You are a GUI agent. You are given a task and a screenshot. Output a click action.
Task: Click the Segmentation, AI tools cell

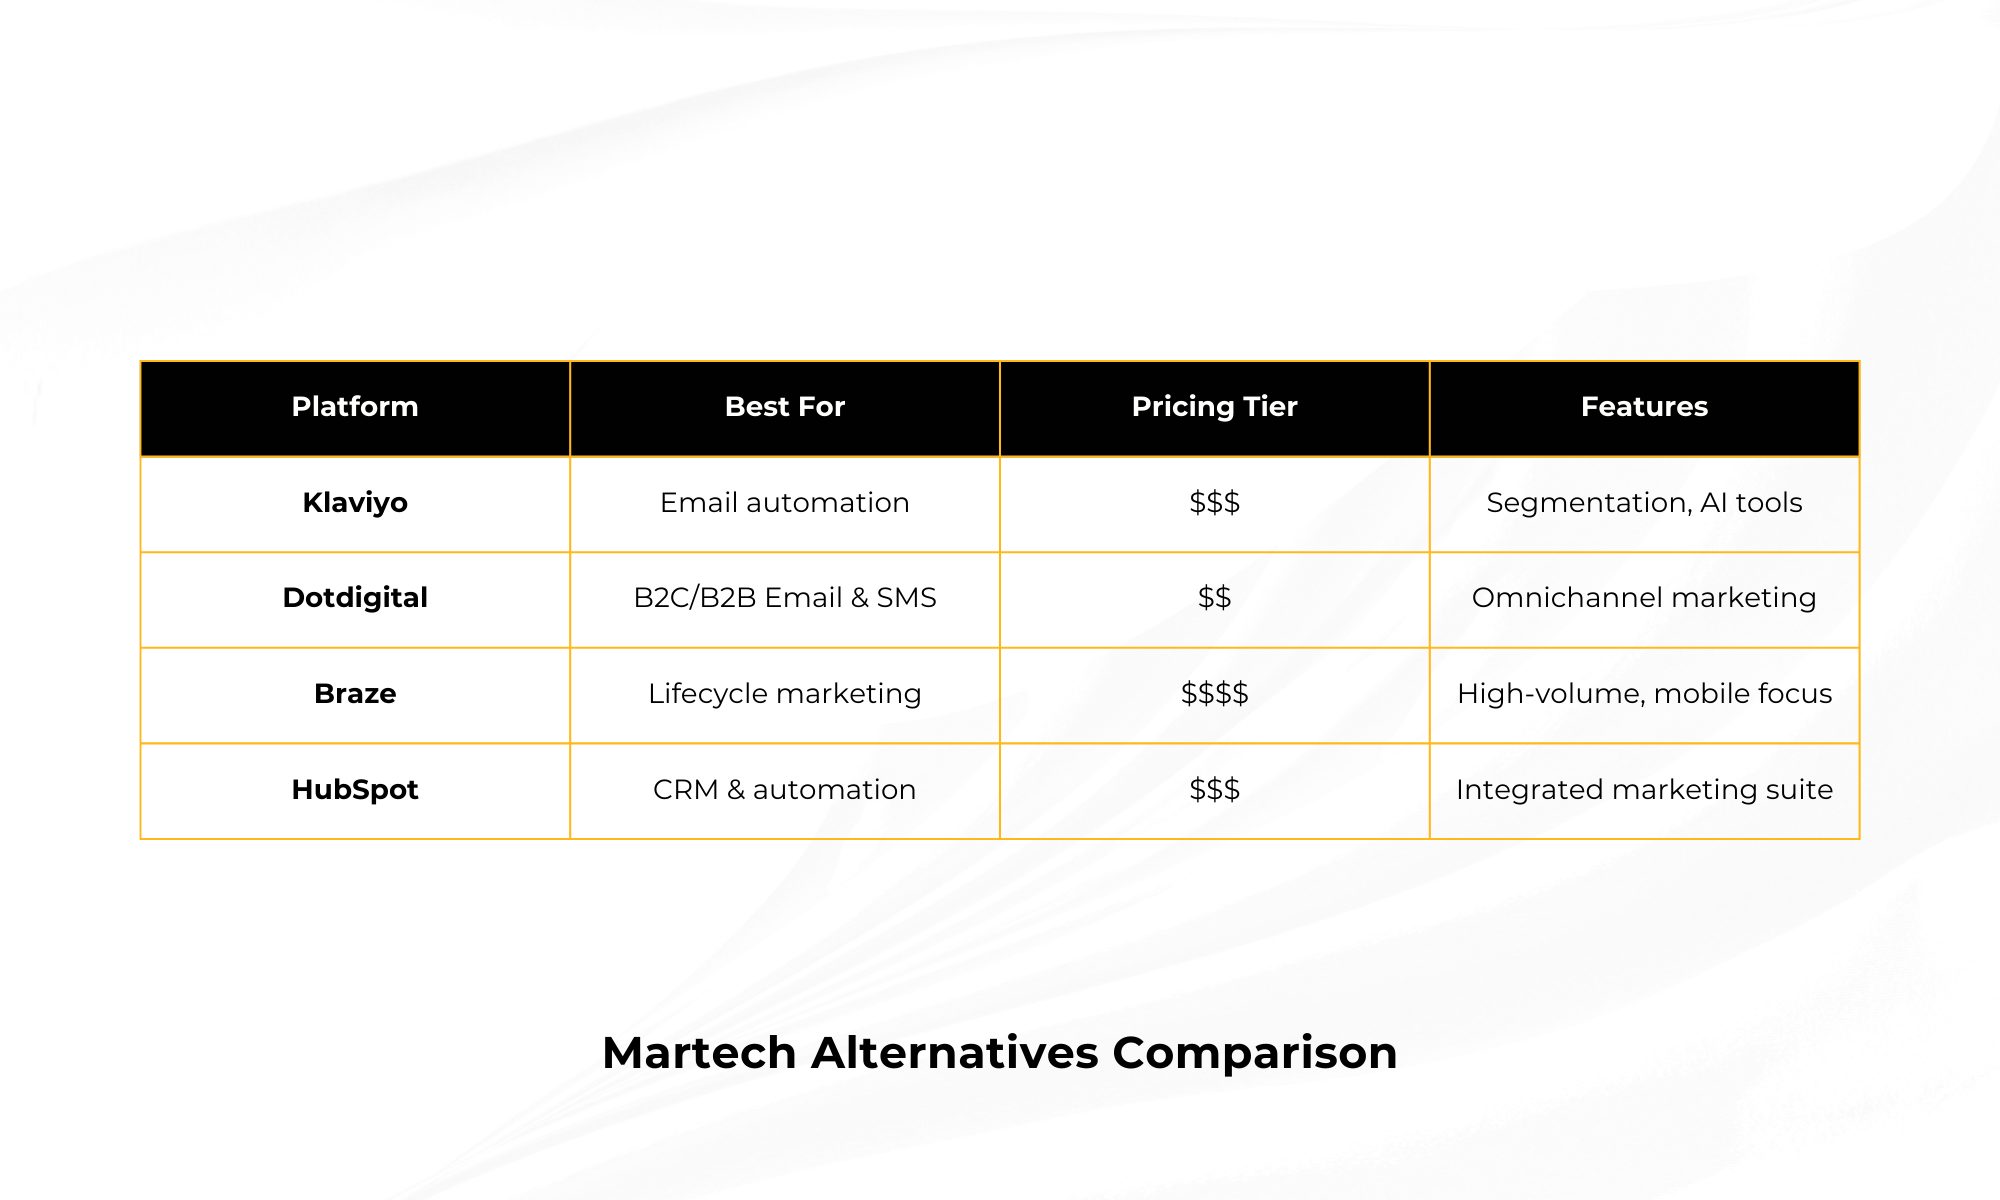[x=1644, y=503]
